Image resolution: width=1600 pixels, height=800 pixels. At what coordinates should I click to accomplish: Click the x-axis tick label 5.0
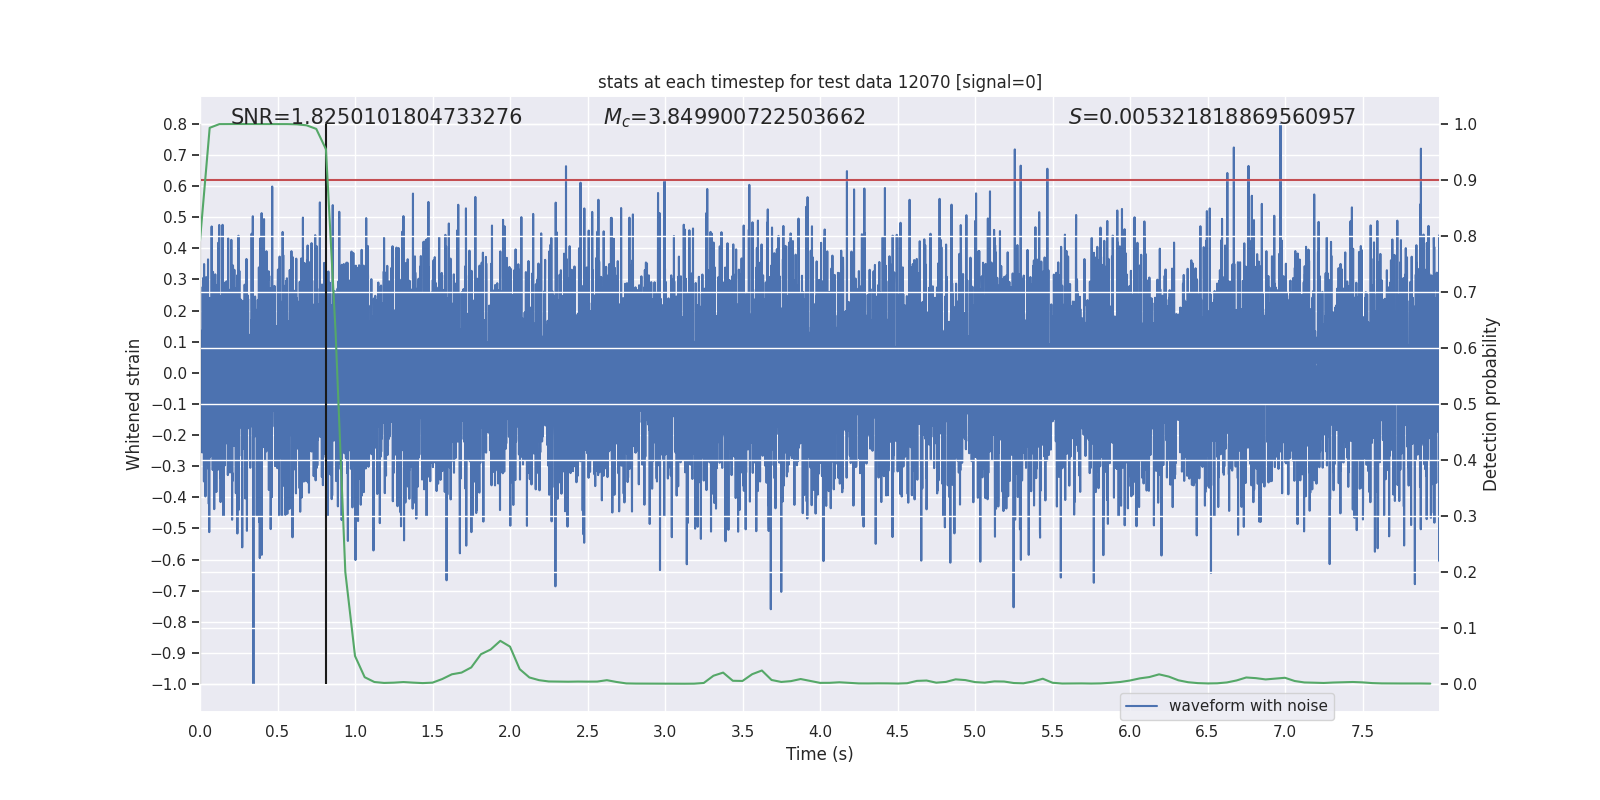click(x=975, y=731)
